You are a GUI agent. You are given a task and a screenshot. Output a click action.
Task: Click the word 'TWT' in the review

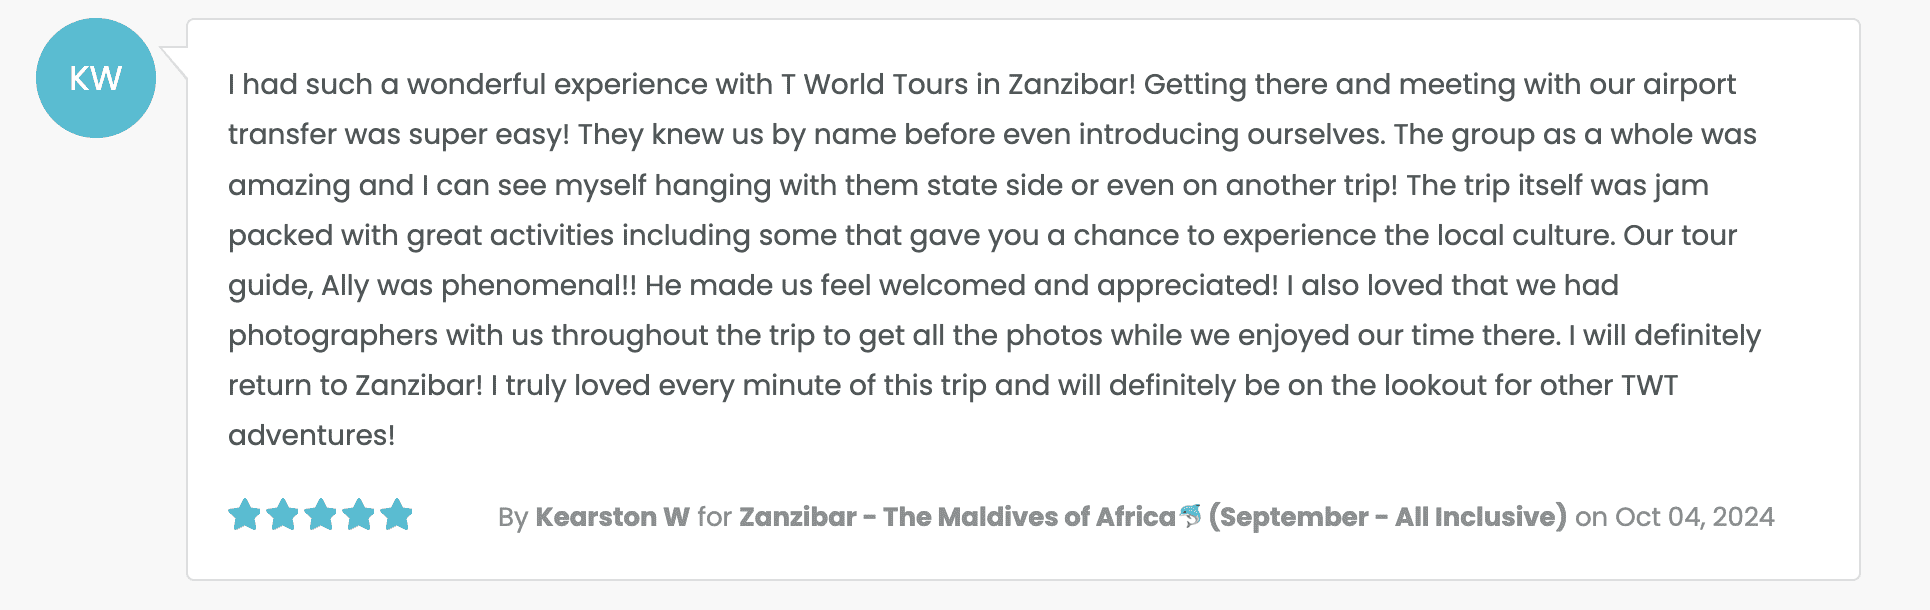tap(1649, 386)
